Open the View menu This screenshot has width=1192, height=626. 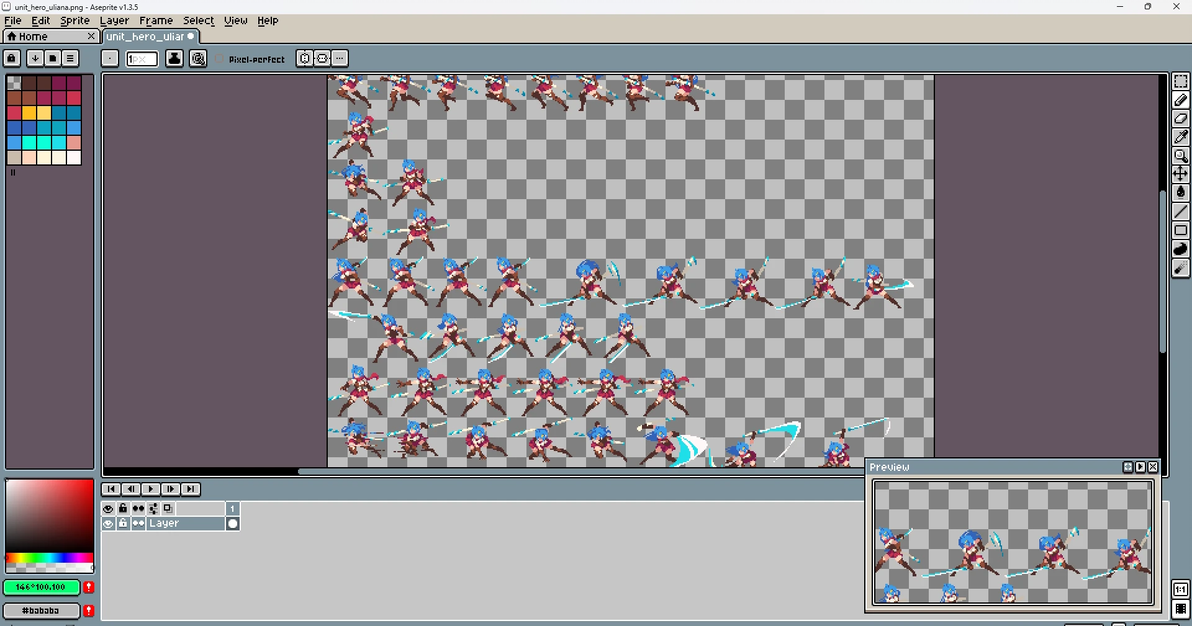236,21
